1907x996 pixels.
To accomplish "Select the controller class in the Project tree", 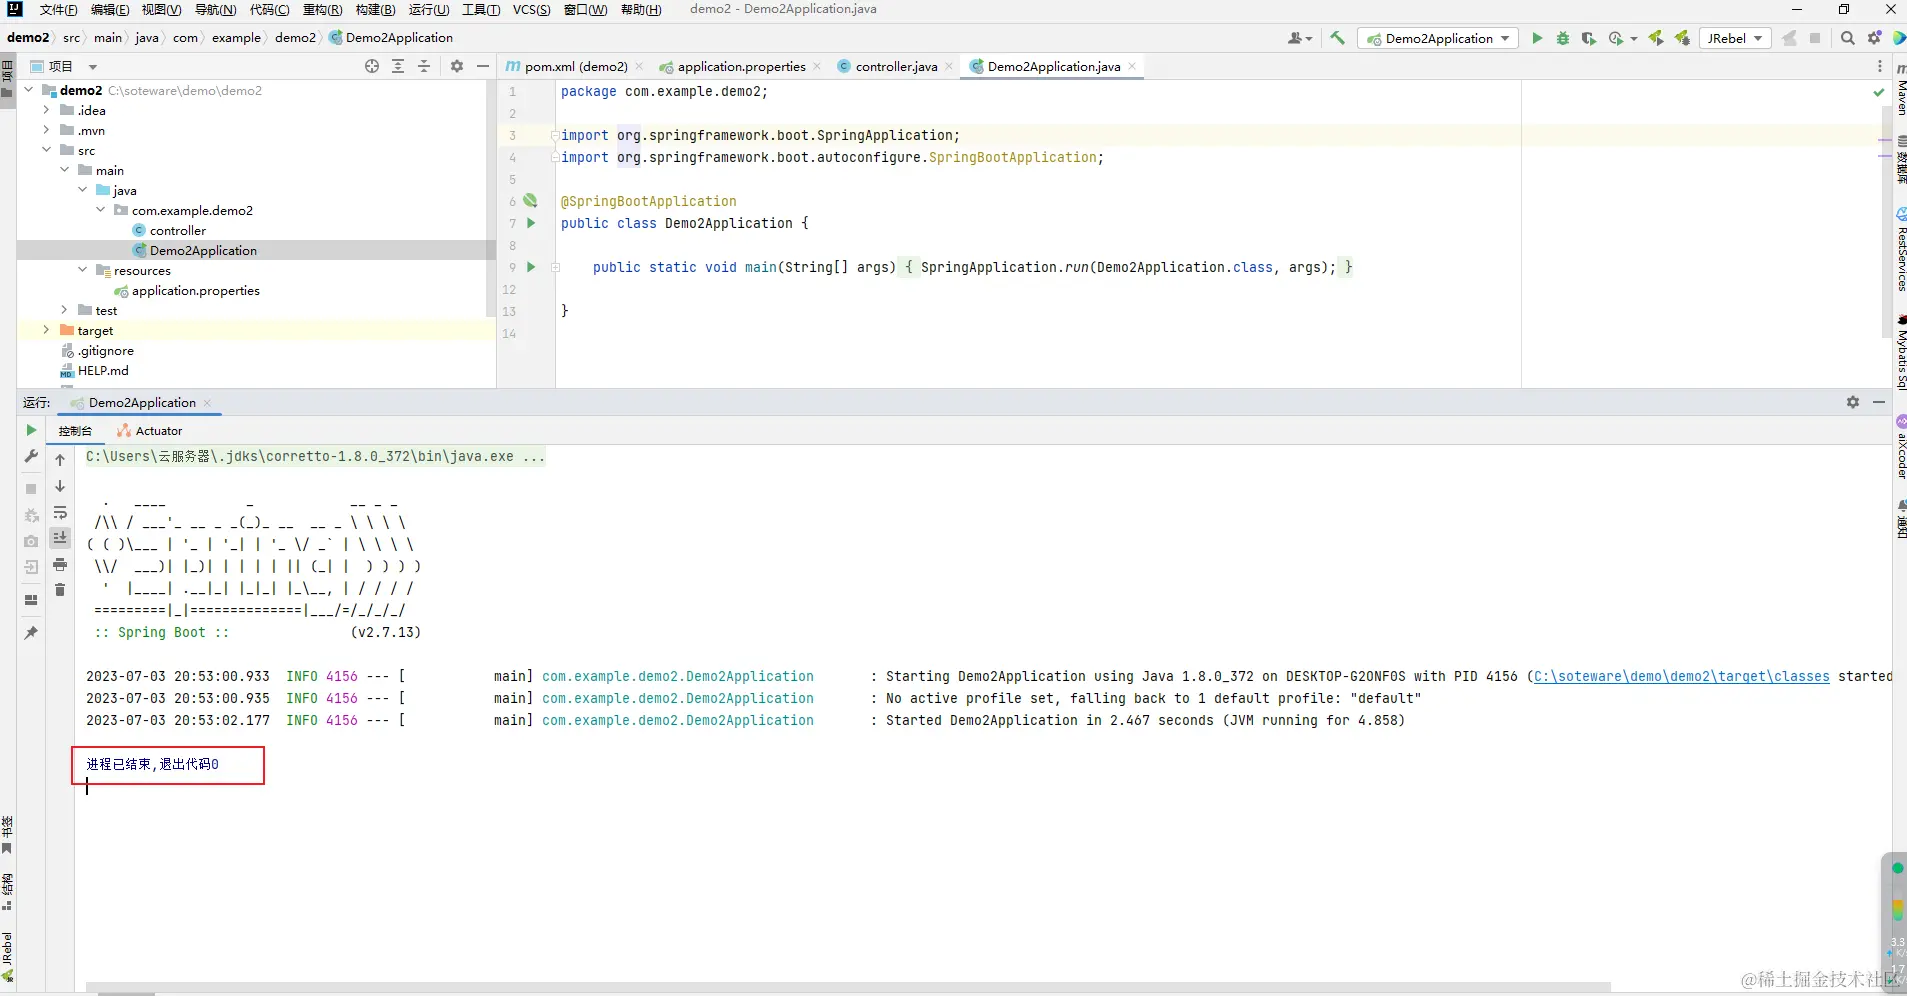I will coord(177,230).
